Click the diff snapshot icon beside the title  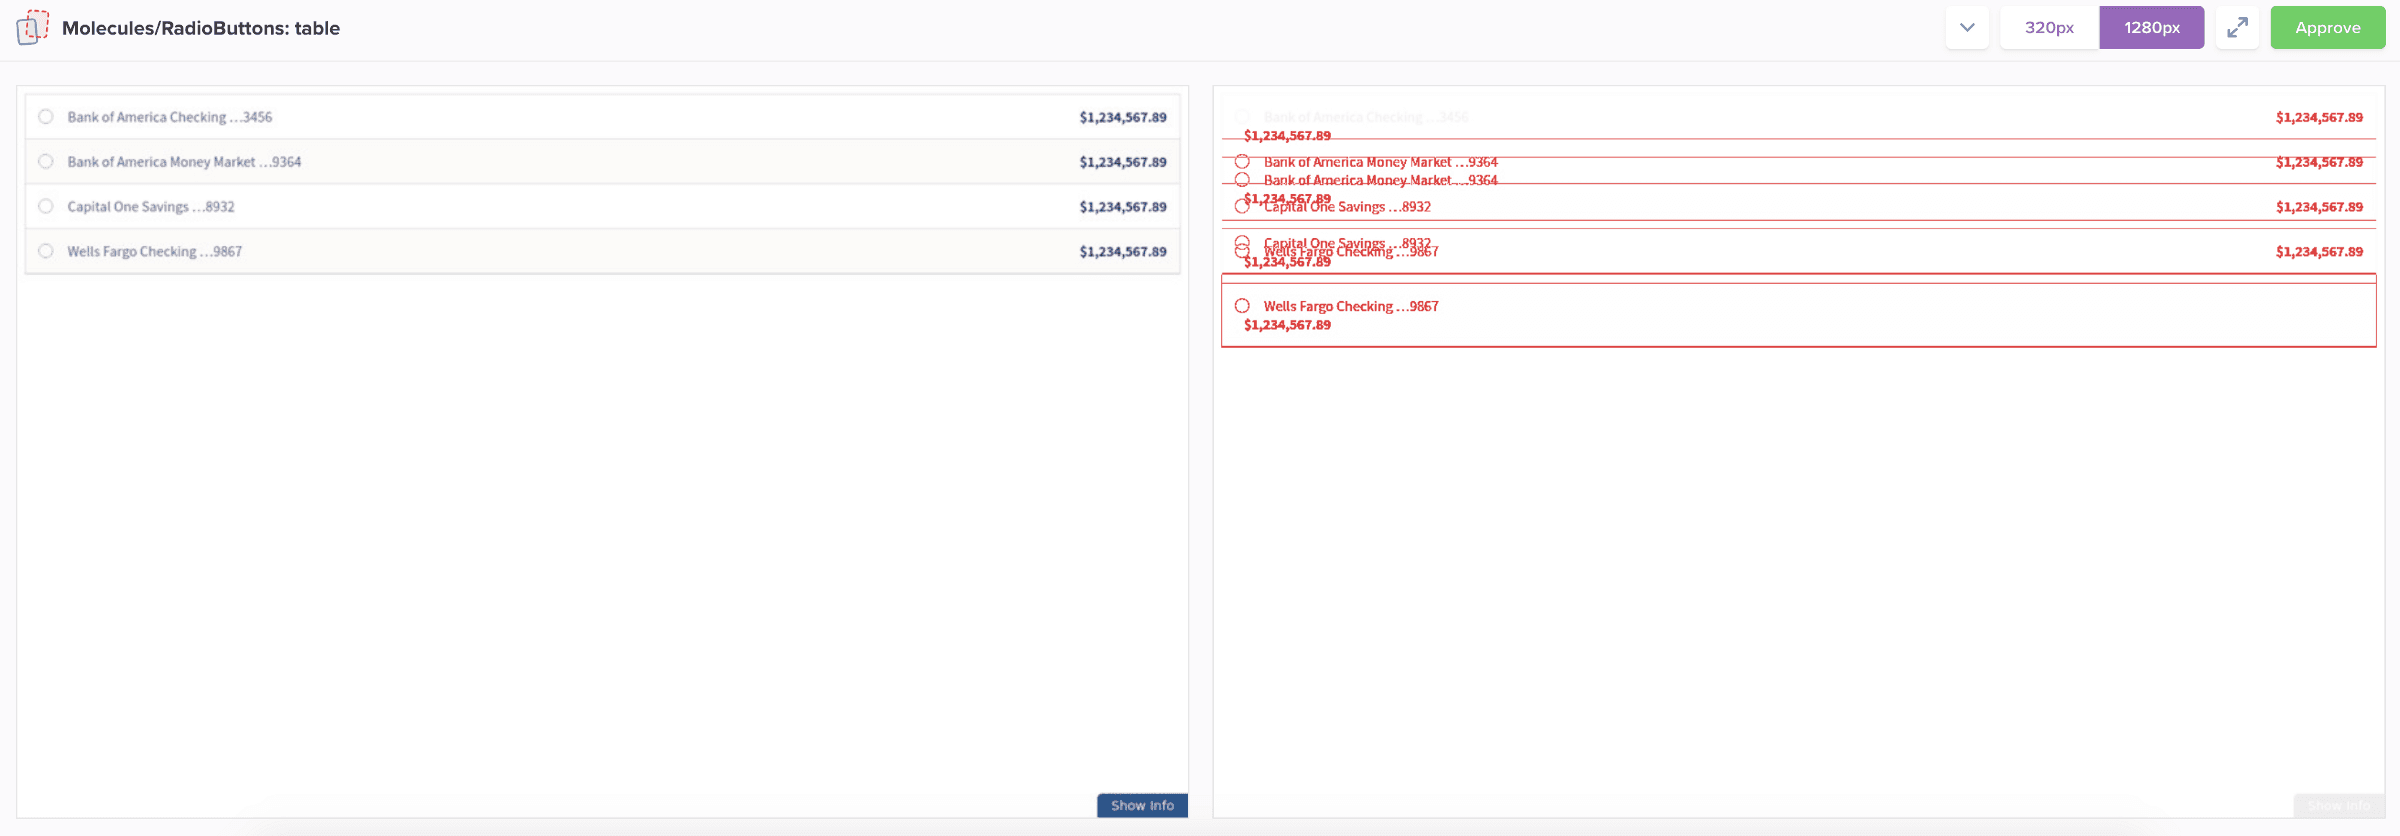click(x=32, y=27)
